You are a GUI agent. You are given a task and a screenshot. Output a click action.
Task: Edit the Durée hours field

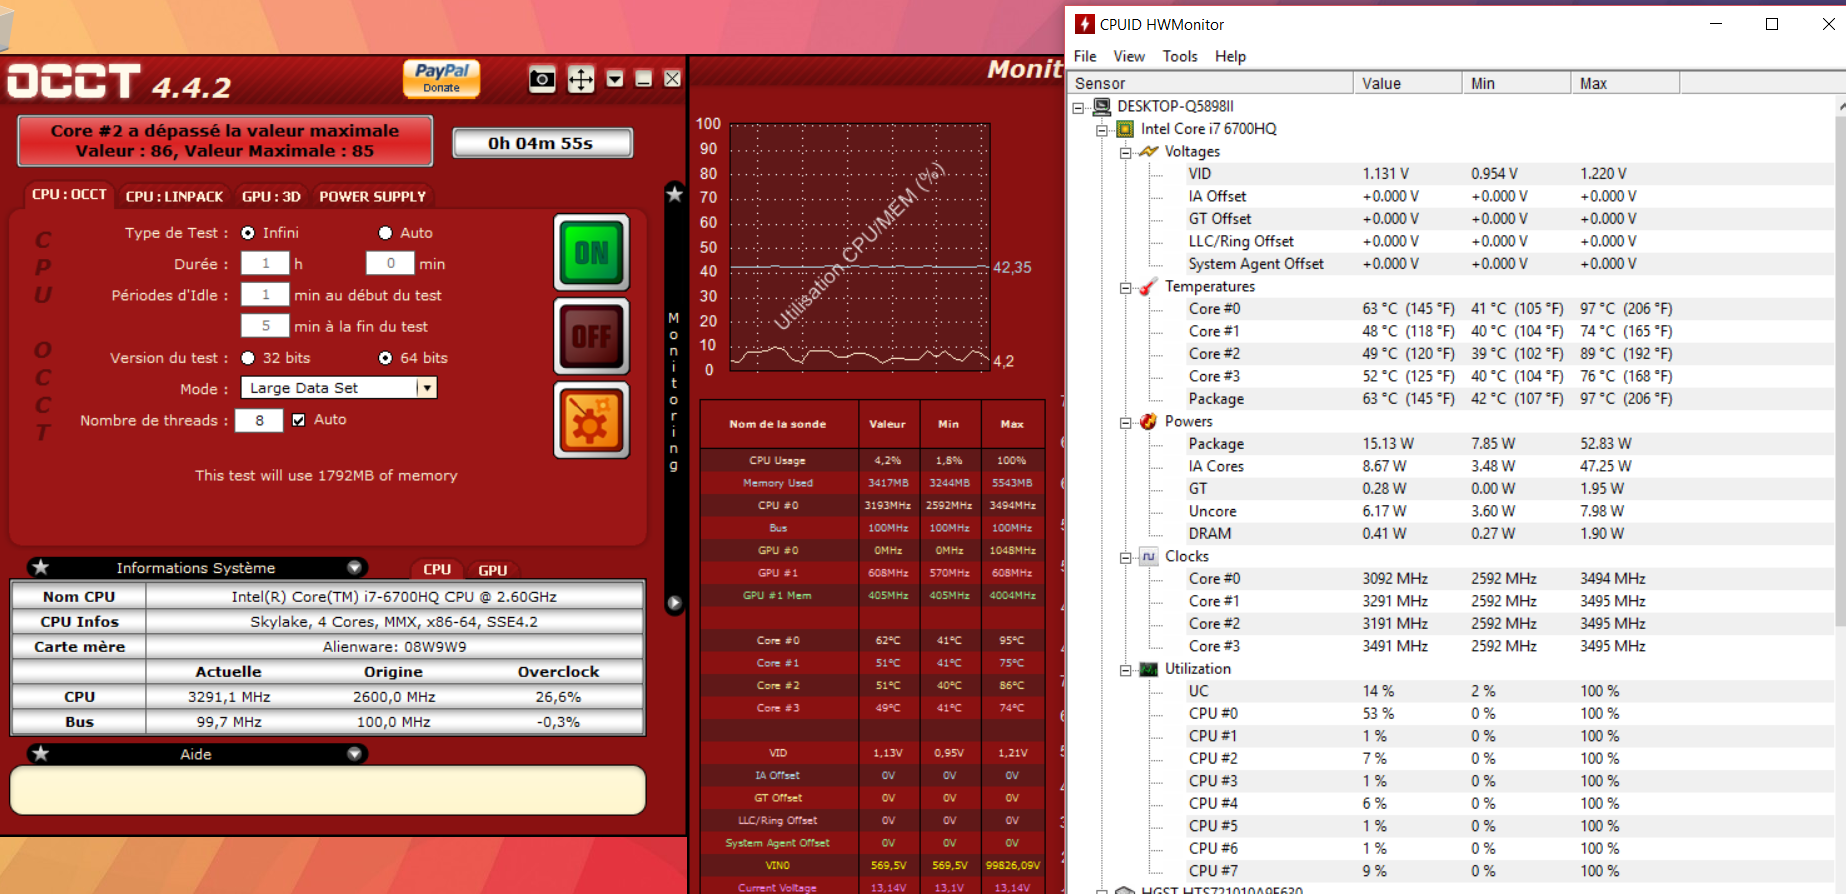click(265, 263)
